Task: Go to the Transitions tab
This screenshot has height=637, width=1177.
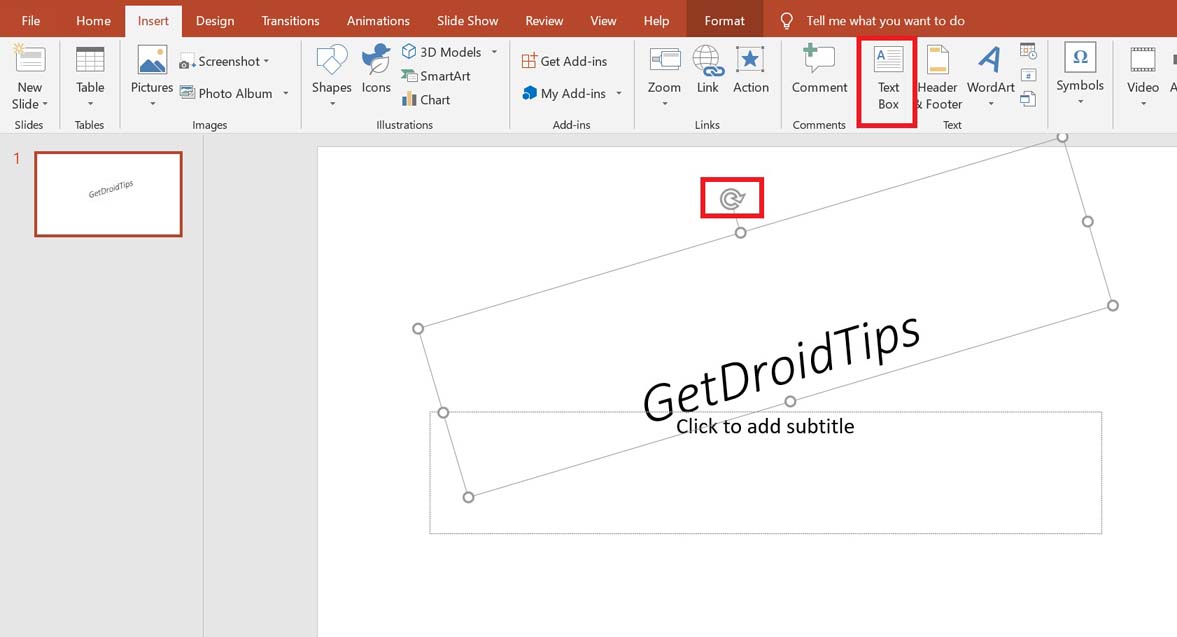Action: pyautogui.click(x=290, y=21)
